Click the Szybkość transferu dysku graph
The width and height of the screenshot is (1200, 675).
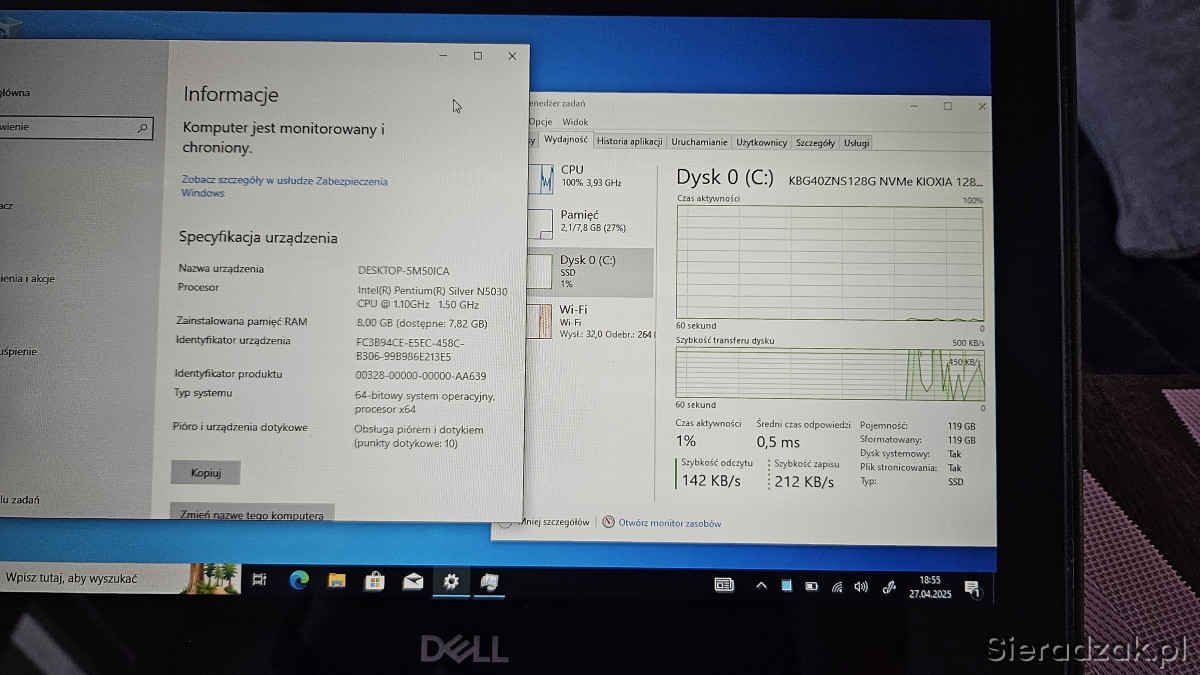pyautogui.click(x=829, y=374)
